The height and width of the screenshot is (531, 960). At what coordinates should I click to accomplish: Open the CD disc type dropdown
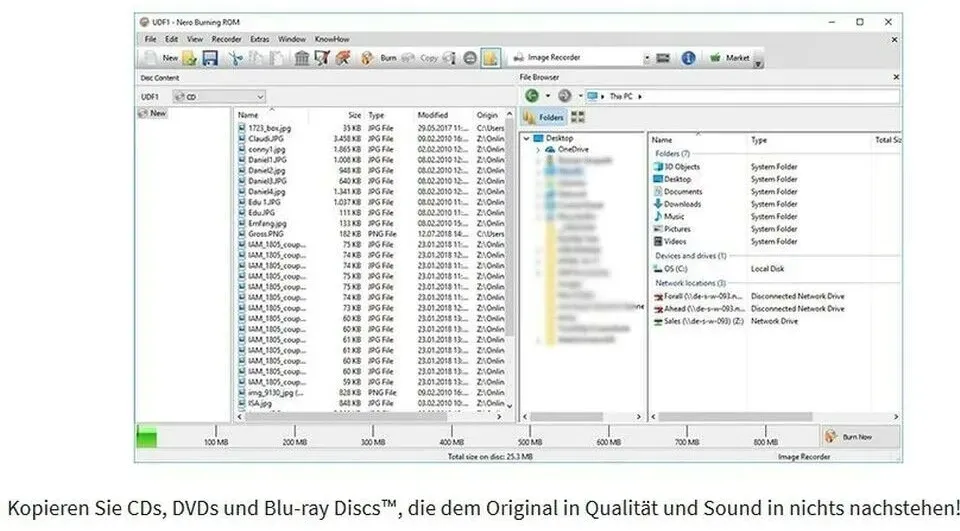pyautogui.click(x=219, y=97)
